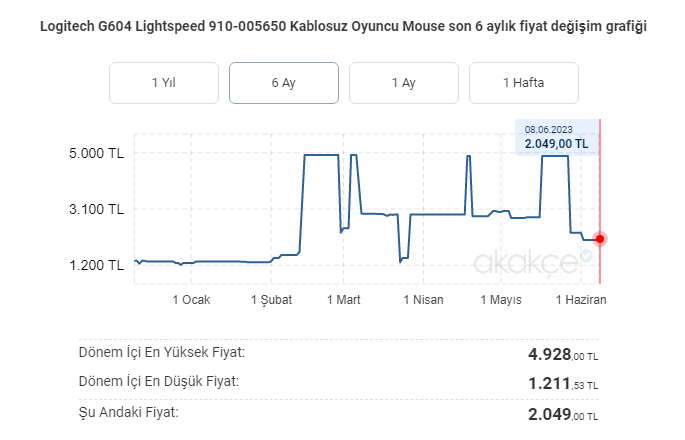Choose the 1 Hafta range button
Image resolution: width=685 pixels, height=440 pixels.
point(524,83)
